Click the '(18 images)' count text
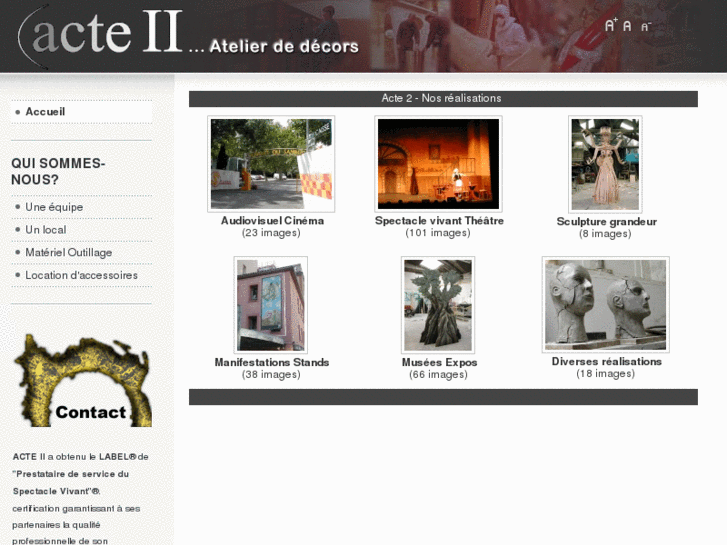This screenshot has width=727, height=545. pyautogui.click(x=606, y=373)
